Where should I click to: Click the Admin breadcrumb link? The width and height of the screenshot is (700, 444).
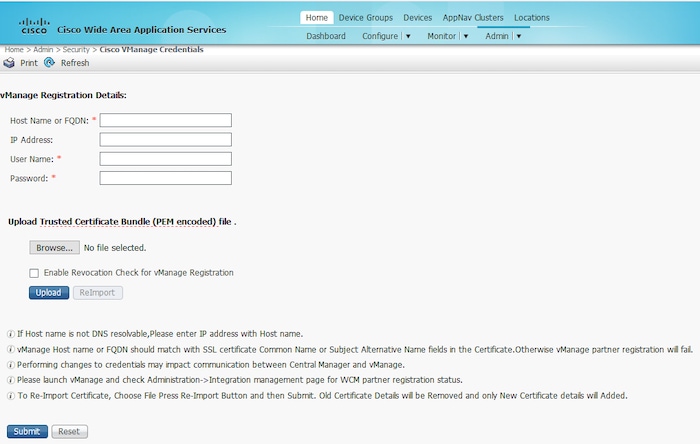point(43,50)
